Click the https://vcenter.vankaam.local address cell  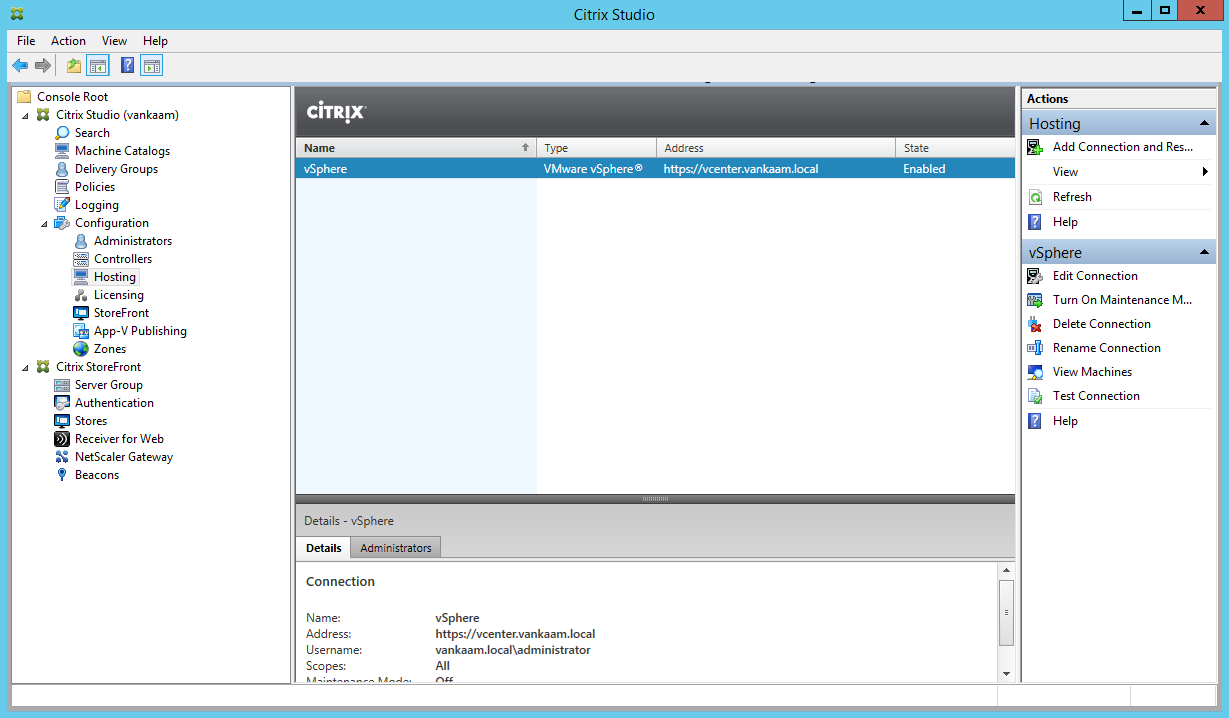pos(741,169)
